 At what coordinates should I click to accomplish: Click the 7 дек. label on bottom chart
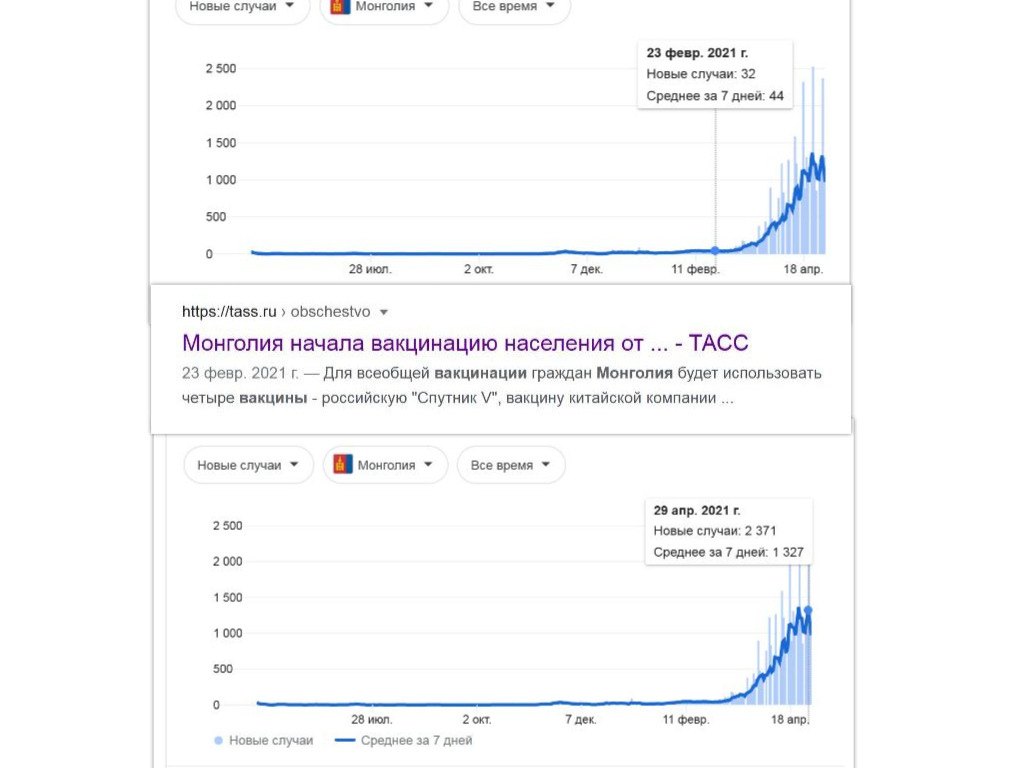point(581,720)
